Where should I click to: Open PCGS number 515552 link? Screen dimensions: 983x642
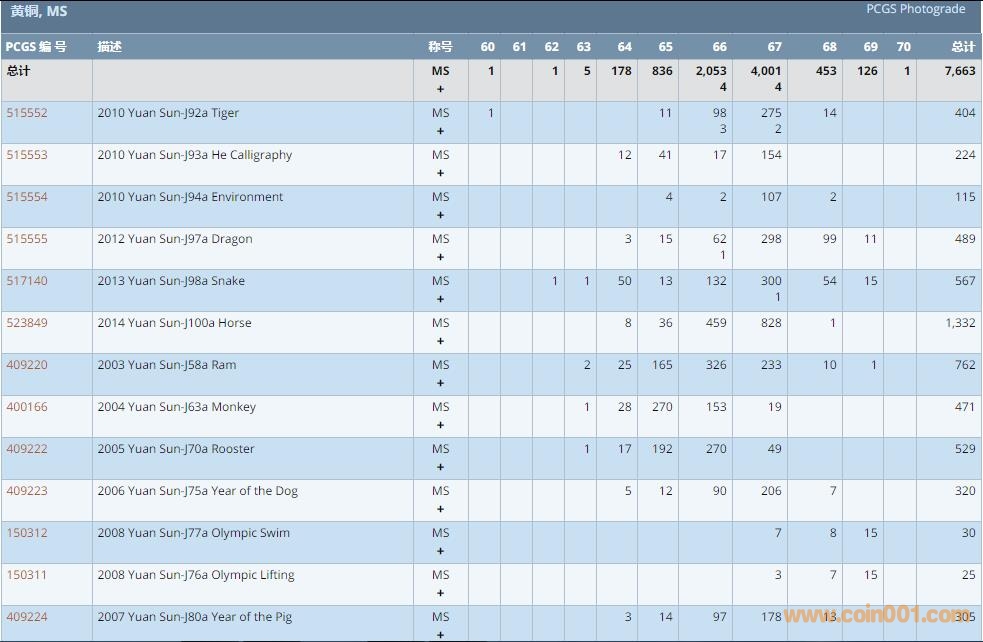[x=27, y=113]
